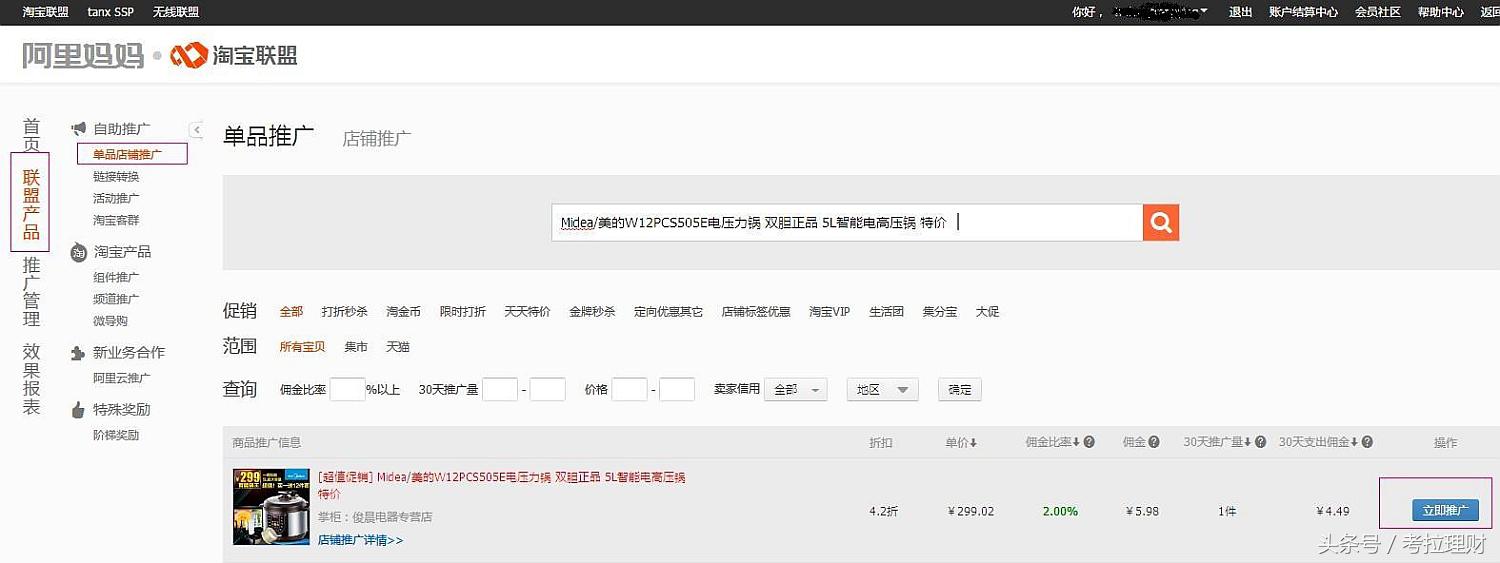1500x563 pixels.
Task: Sort by 单价 using its arrow
Action: coord(974,442)
